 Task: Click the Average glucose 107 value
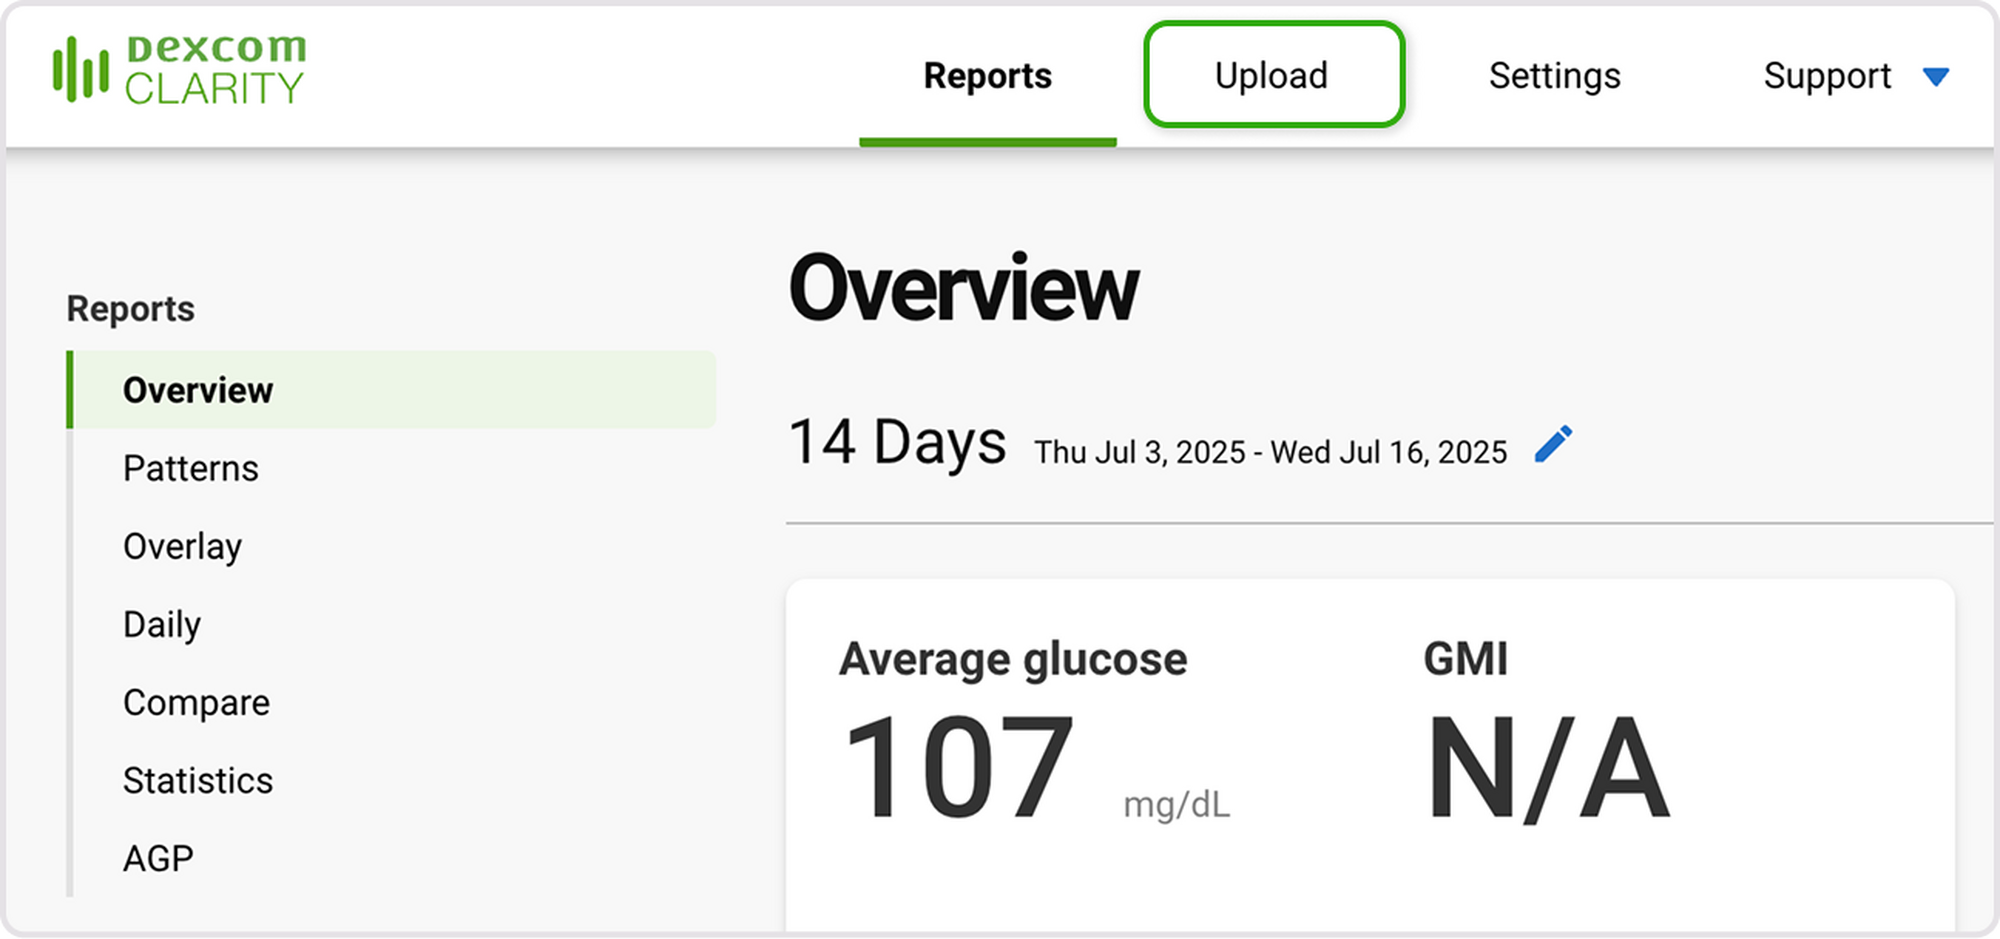pyautogui.click(x=957, y=768)
